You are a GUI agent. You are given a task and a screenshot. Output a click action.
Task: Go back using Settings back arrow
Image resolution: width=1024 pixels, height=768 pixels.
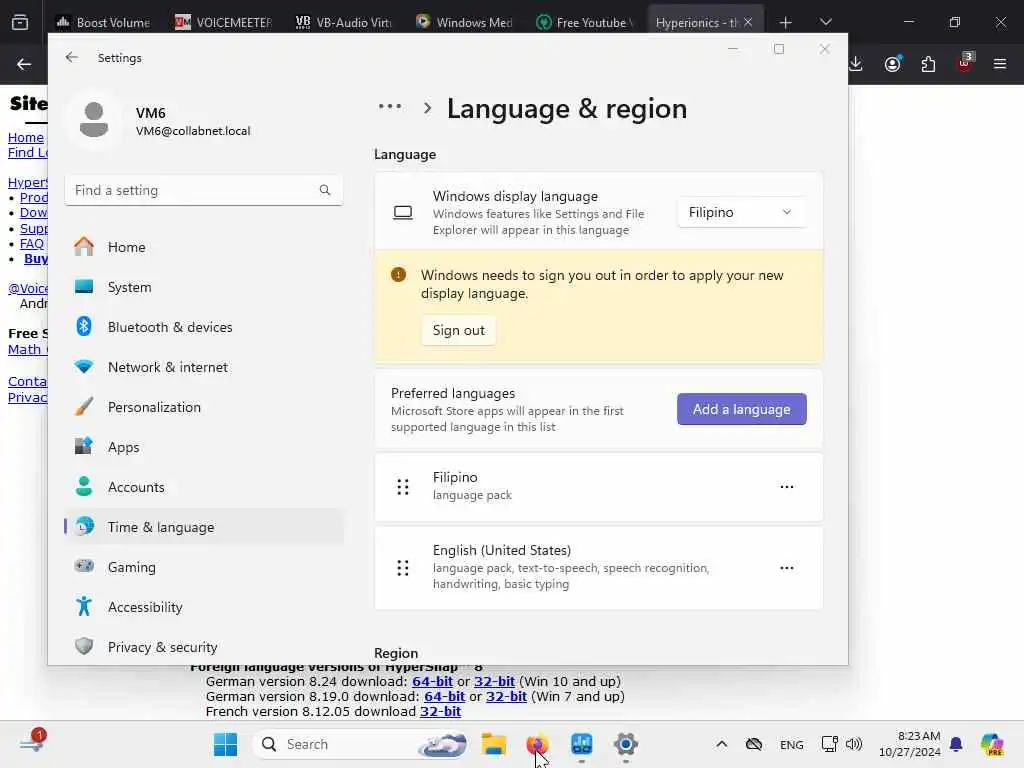(72, 57)
